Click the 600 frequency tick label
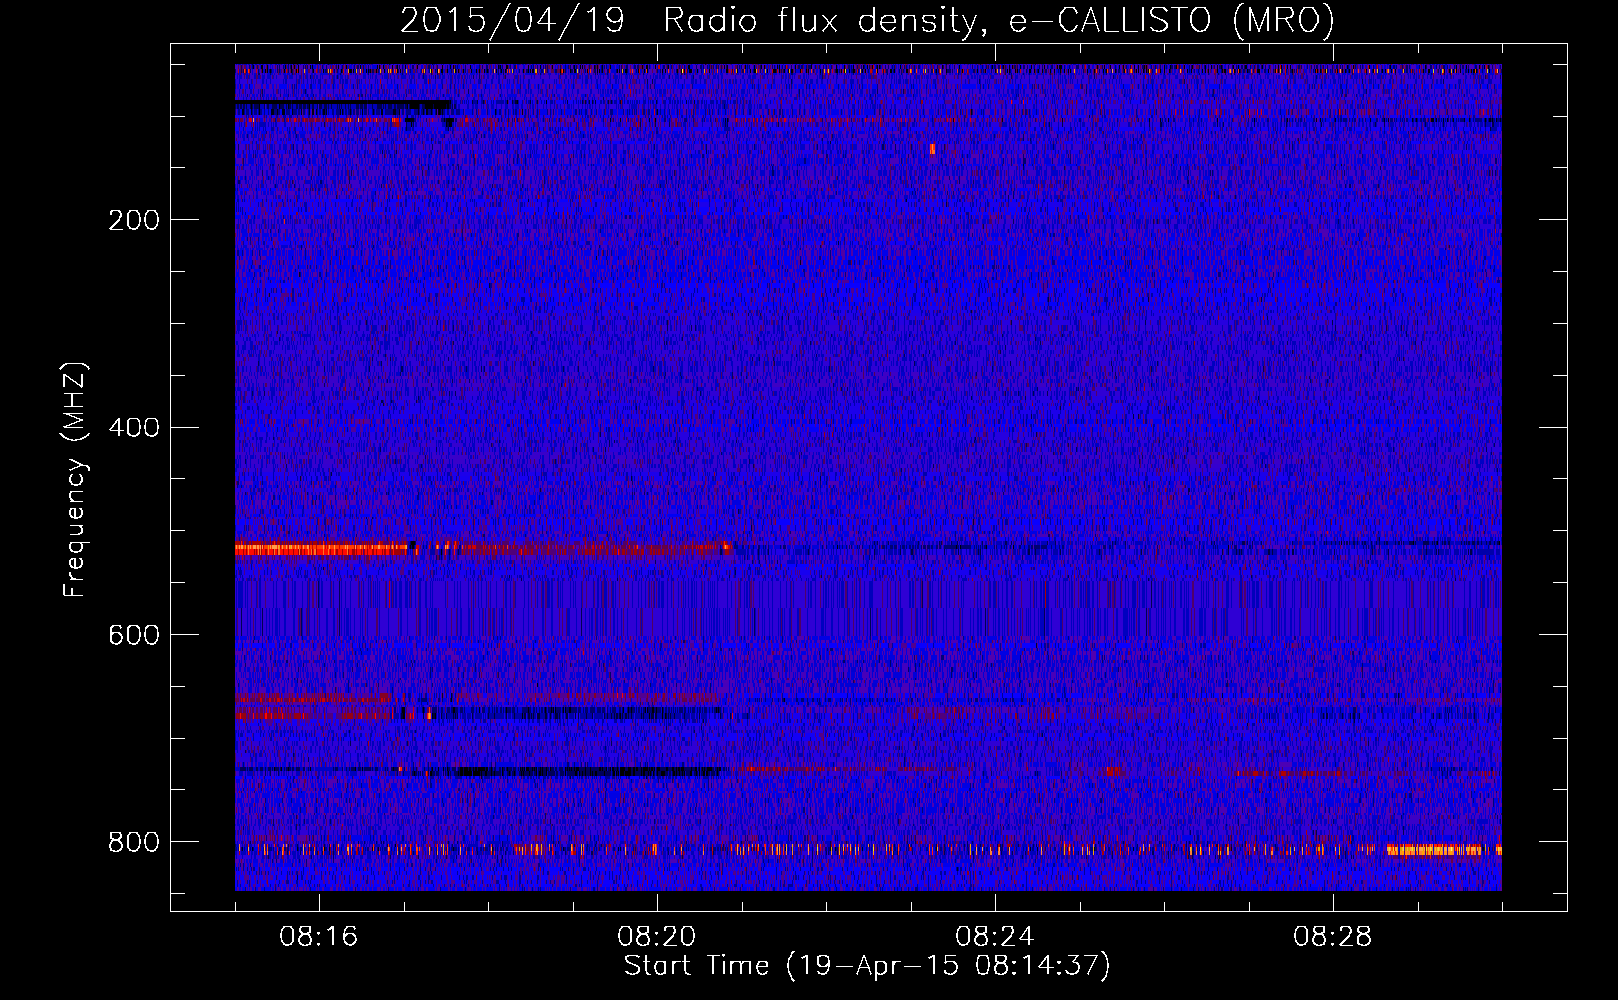 tap(134, 635)
